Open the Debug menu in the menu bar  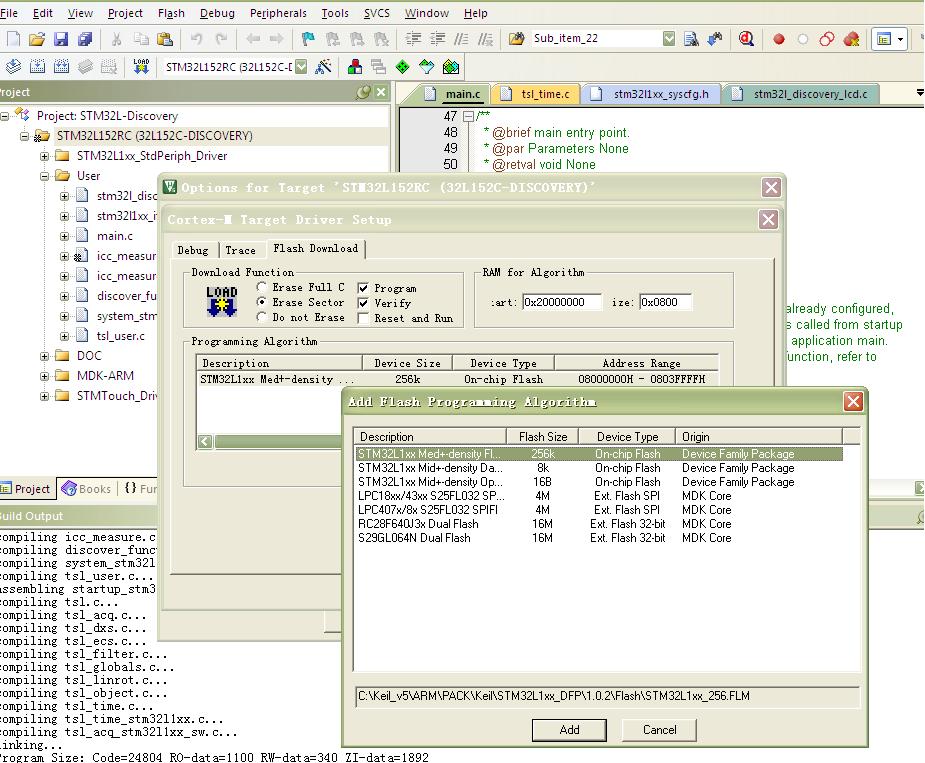point(217,13)
